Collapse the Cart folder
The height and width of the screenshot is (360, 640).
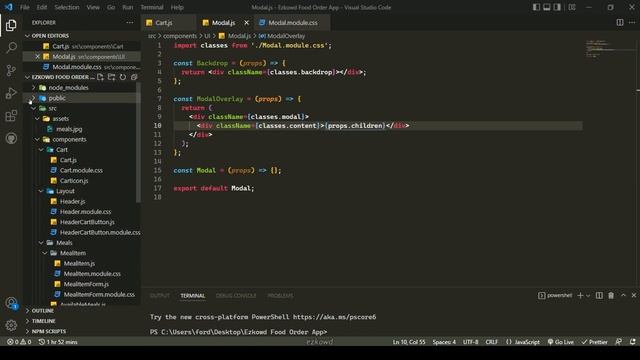[x=41, y=150]
